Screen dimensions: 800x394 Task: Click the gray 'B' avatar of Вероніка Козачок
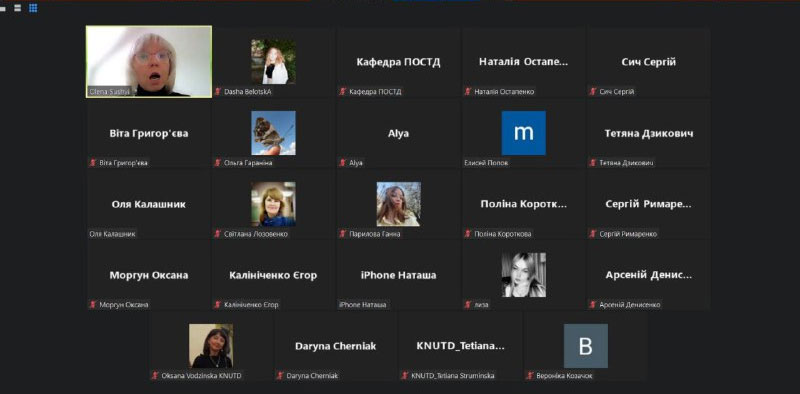click(x=586, y=346)
